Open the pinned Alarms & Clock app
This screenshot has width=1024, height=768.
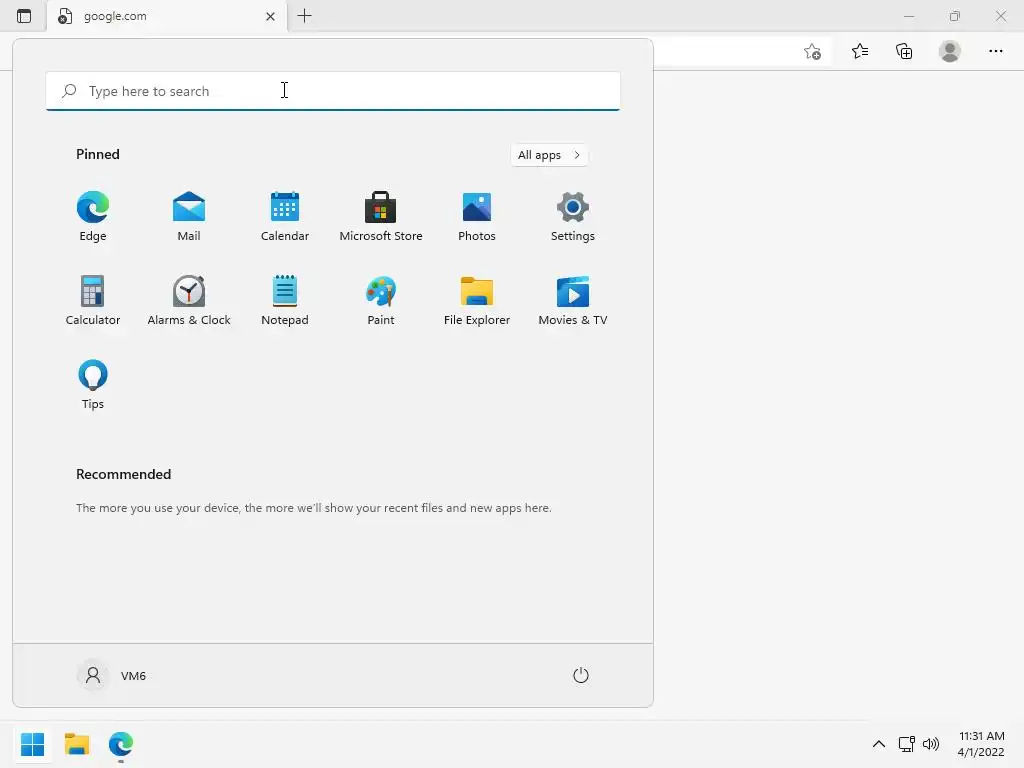(189, 300)
